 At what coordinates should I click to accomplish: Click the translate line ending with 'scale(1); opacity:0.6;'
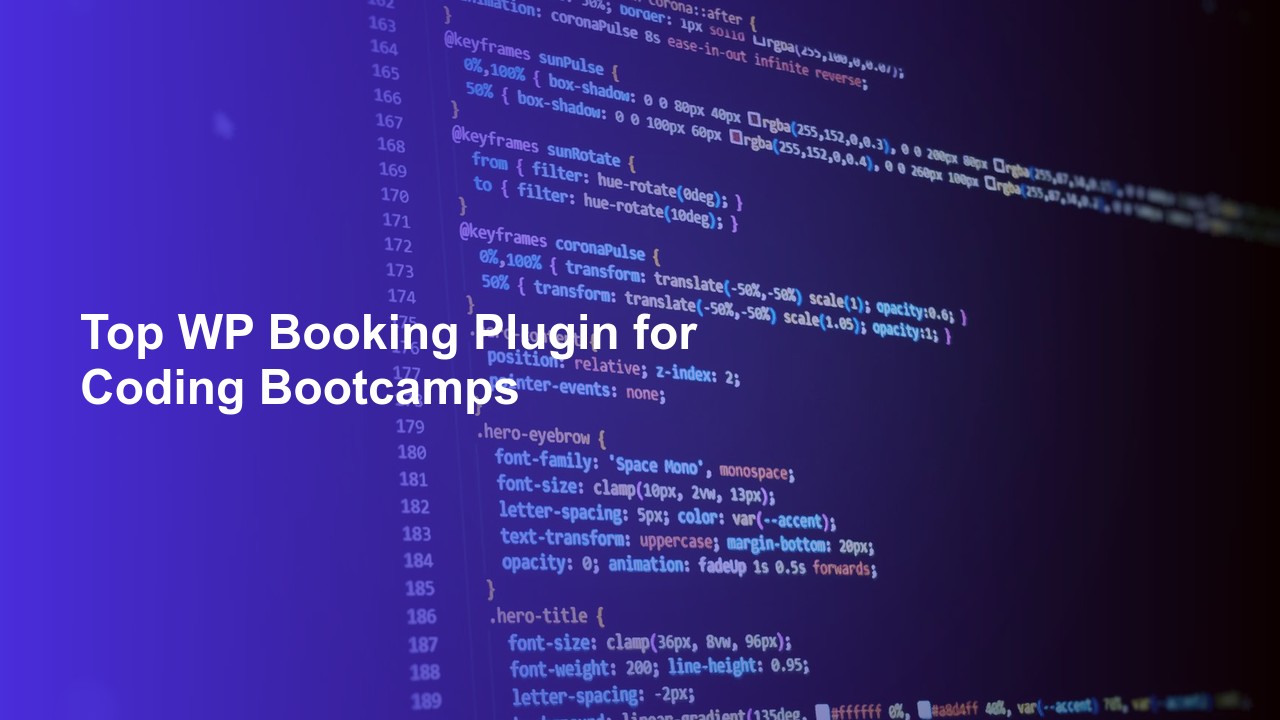(x=724, y=285)
